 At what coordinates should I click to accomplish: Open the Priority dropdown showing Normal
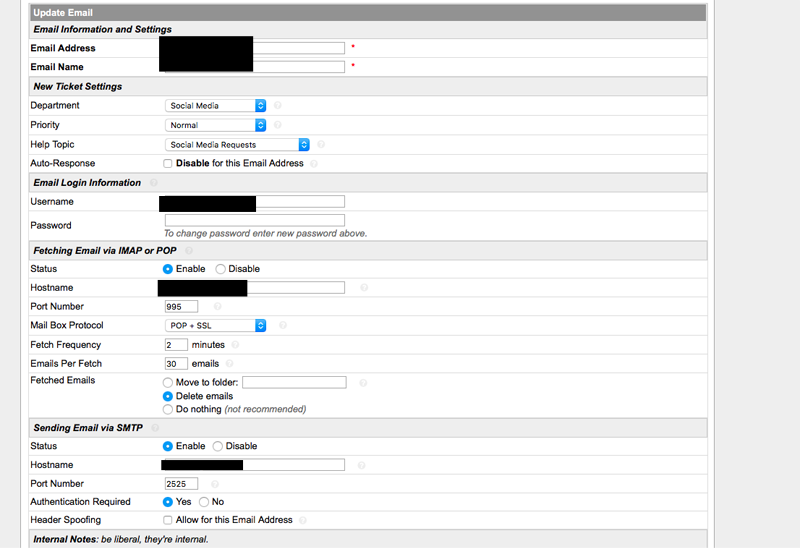coord(215,125)
